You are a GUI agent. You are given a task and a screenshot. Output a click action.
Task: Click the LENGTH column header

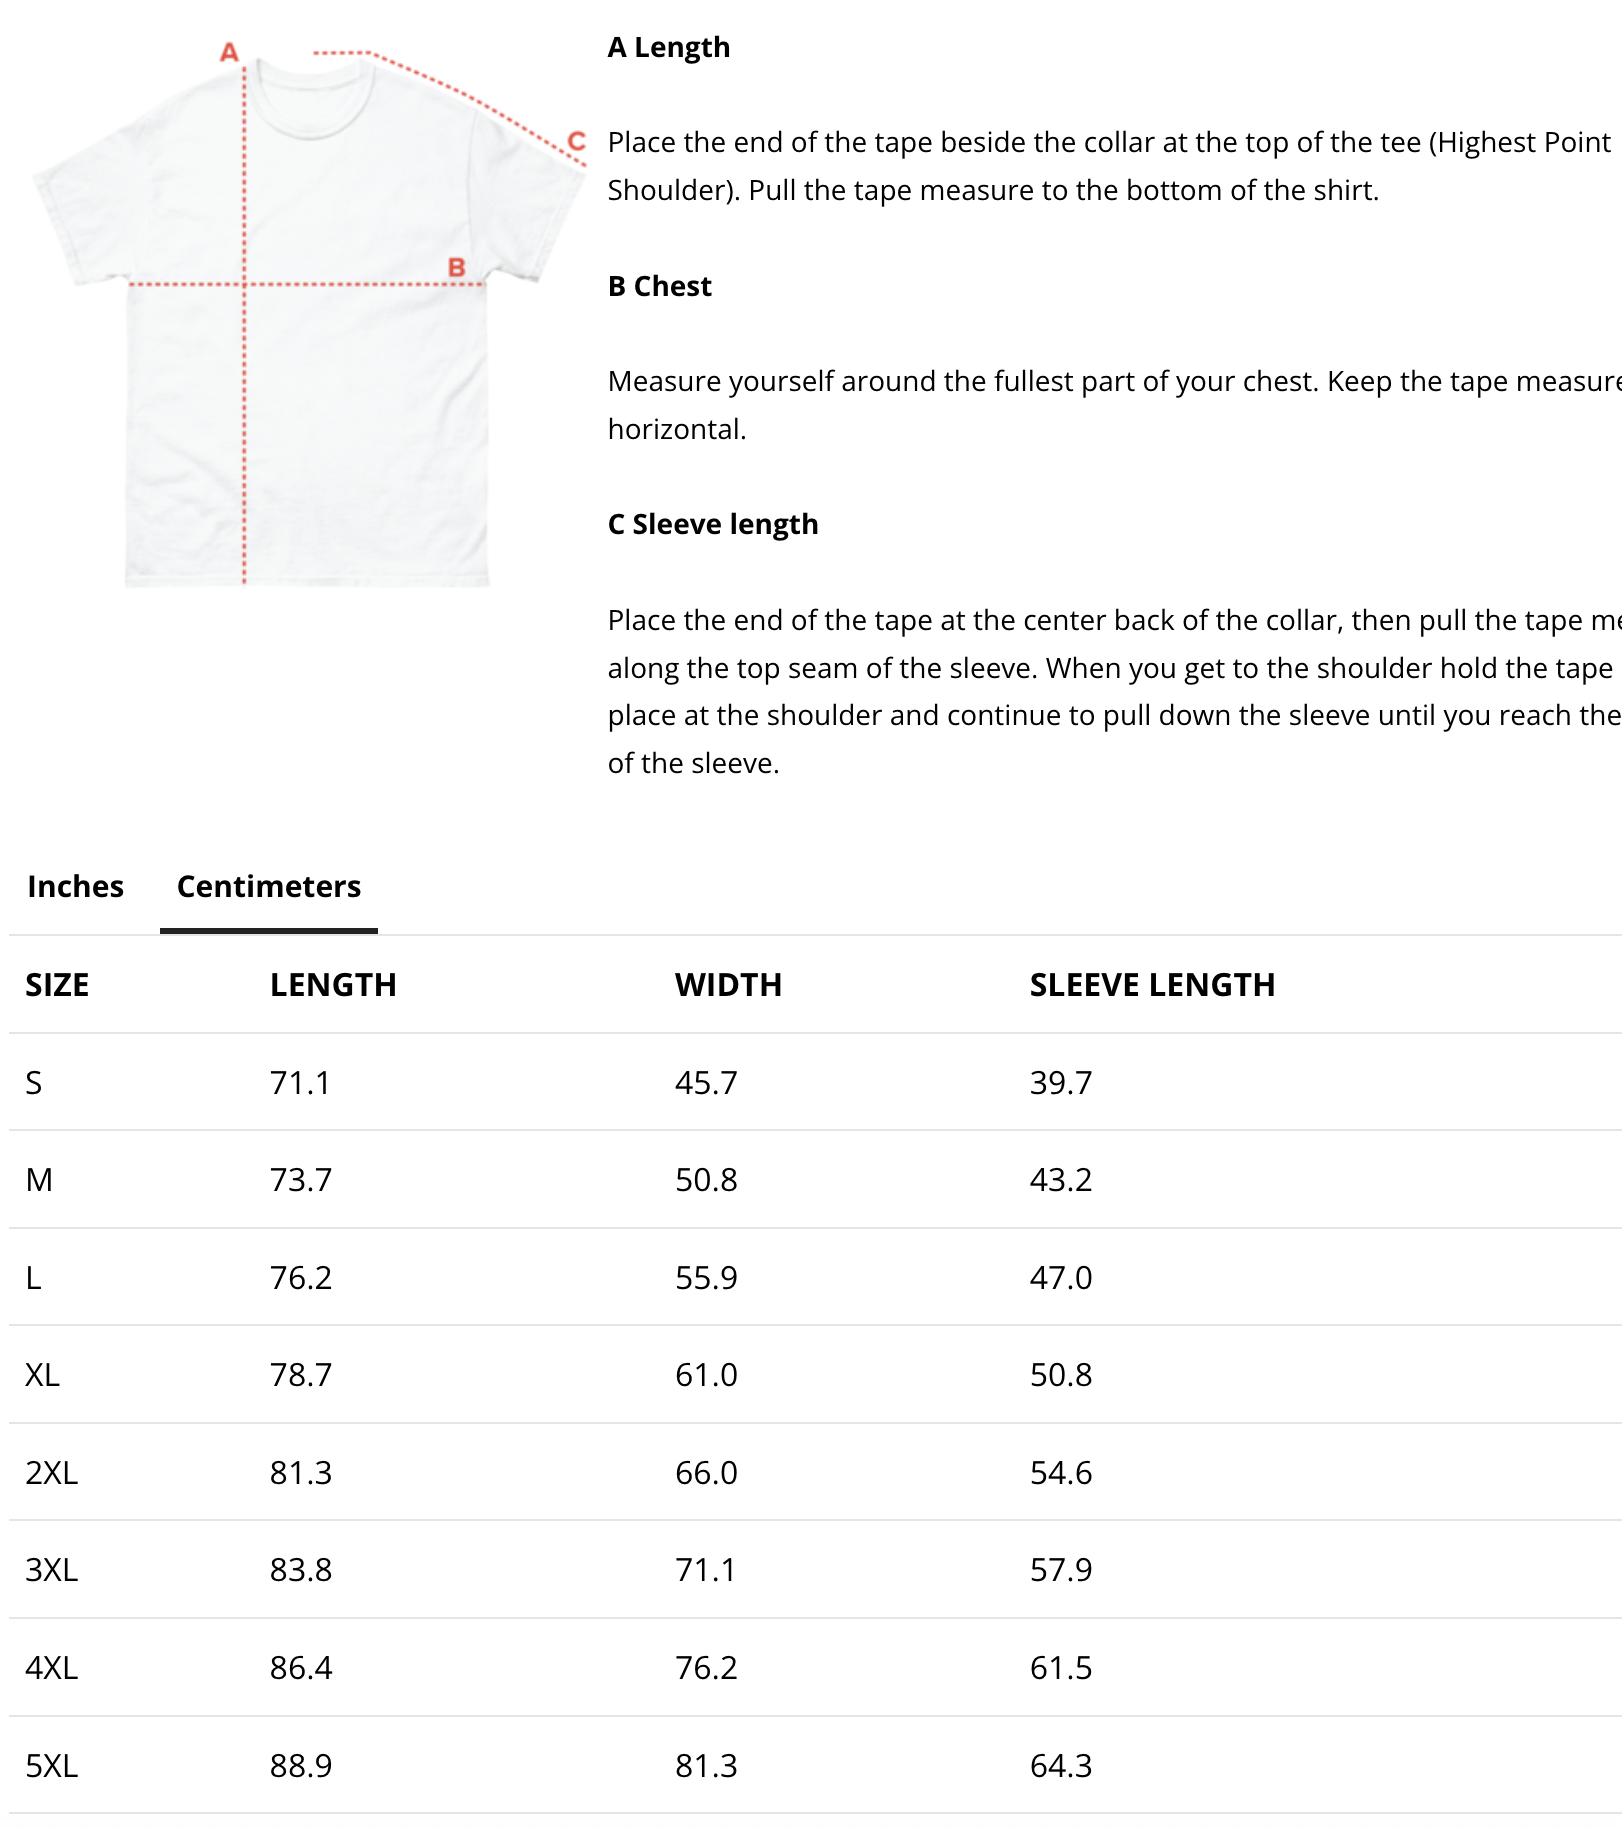coord(333,985)
